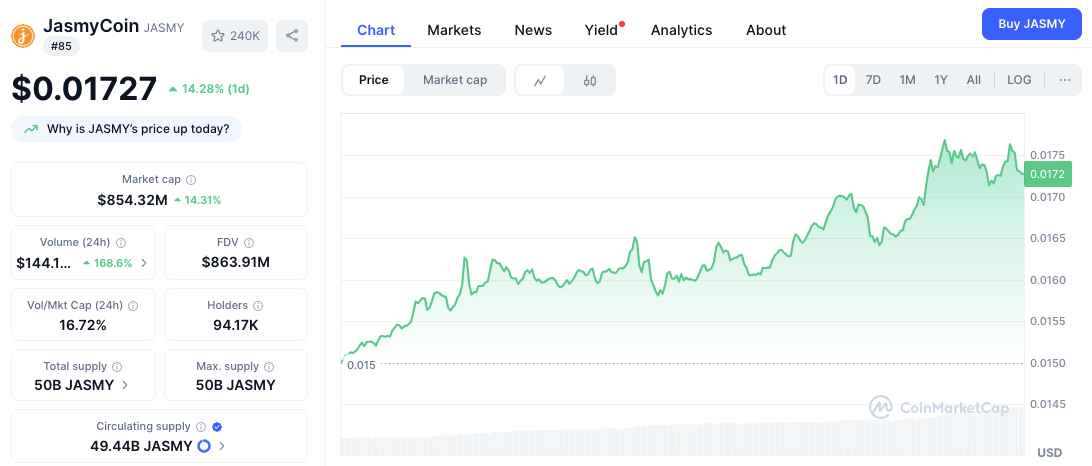This screenshot has height=466, width=1092.
Task: Open the share icon button
Action: click(292, 36)
